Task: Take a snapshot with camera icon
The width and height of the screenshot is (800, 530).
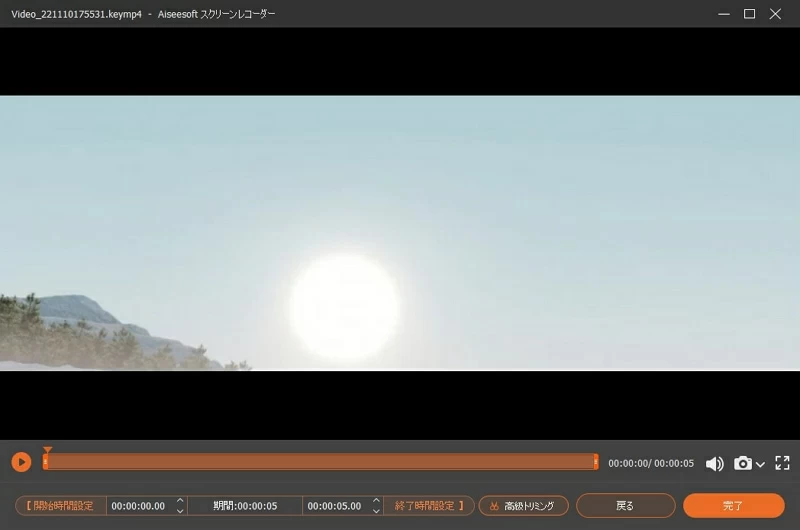Action: 743,463
